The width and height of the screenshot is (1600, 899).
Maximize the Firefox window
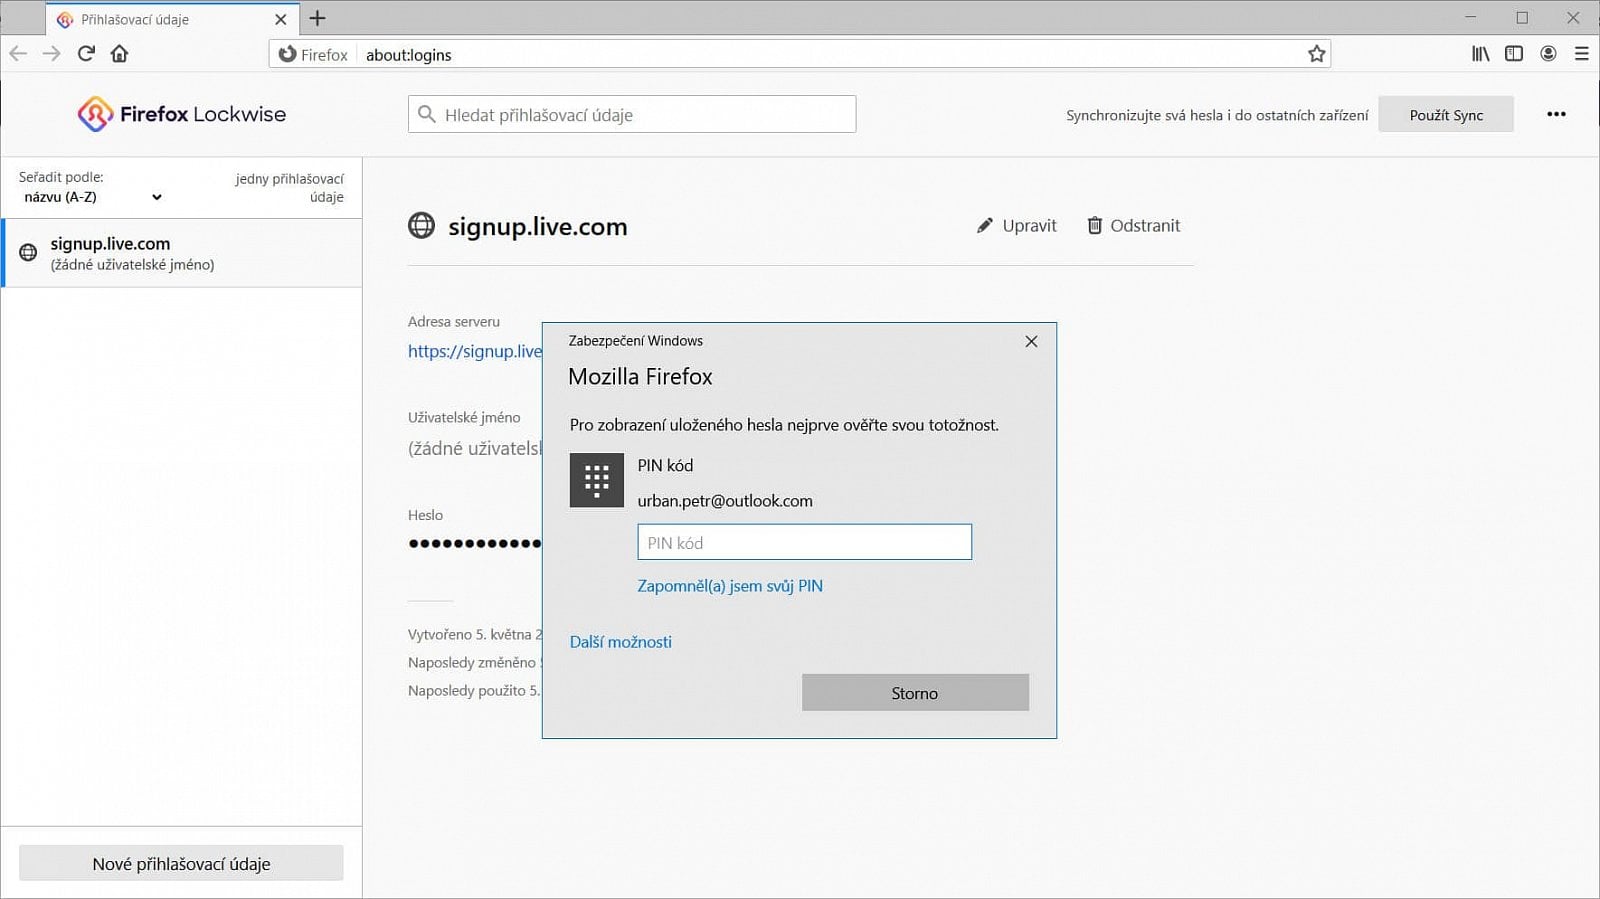point(1522,18)
